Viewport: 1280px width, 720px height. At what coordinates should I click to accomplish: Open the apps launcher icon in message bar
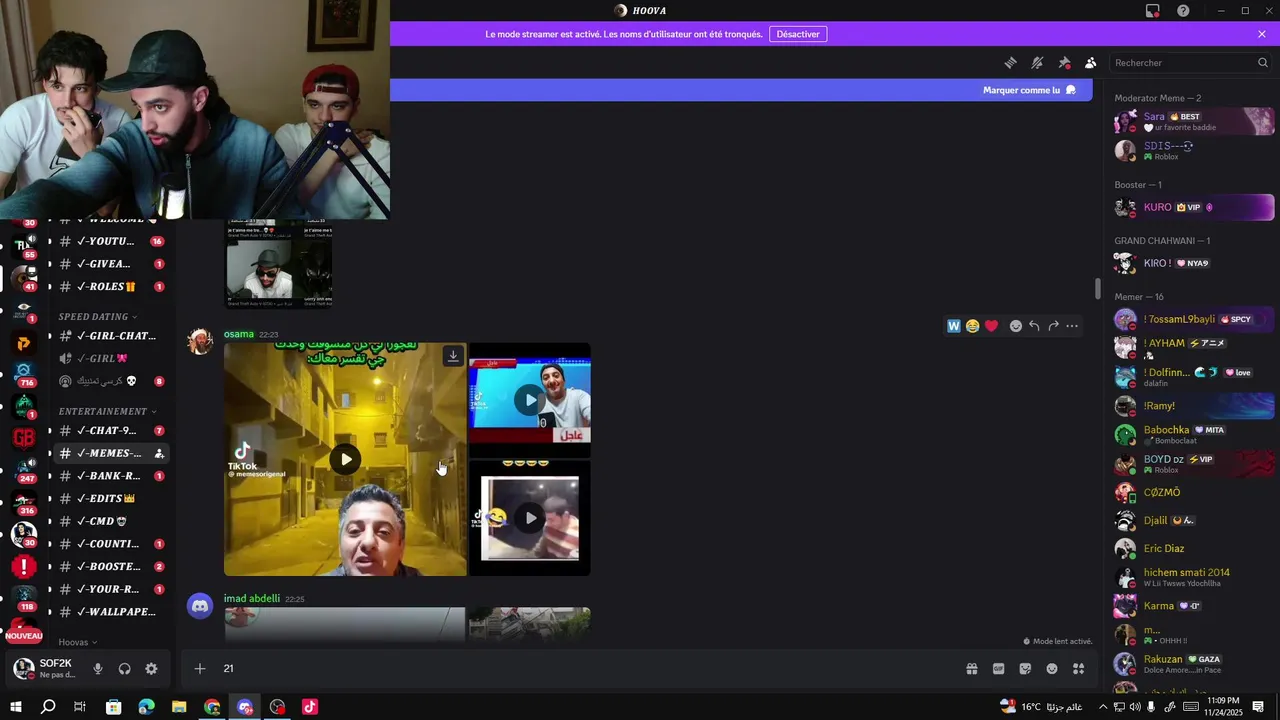point(1079,669)
